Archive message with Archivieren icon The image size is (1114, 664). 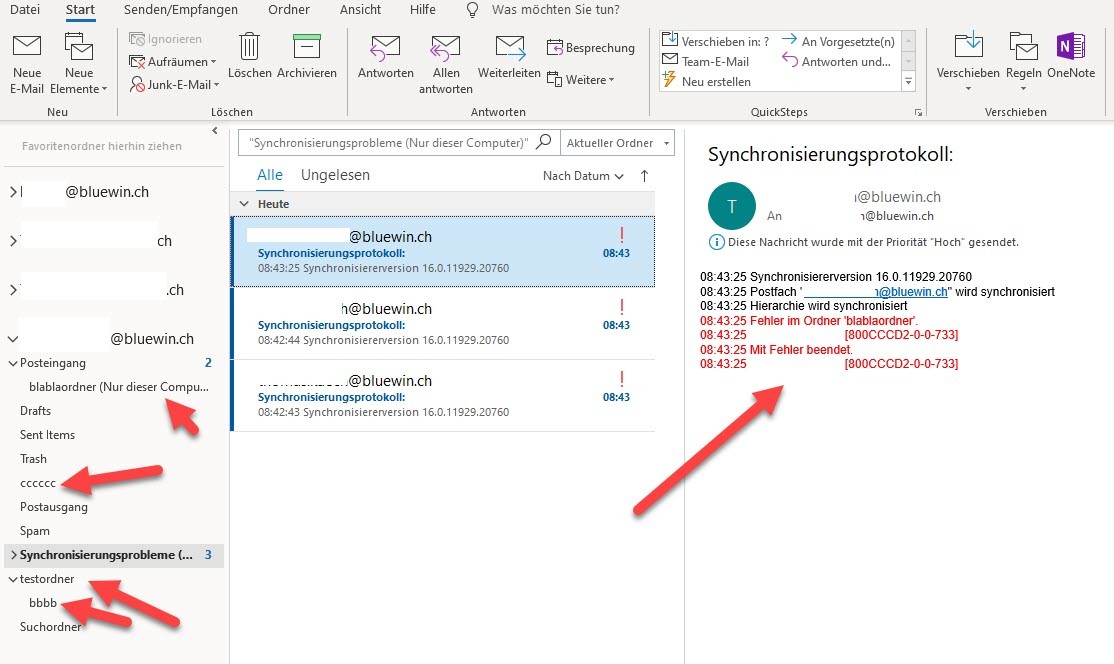click(306, 47)
